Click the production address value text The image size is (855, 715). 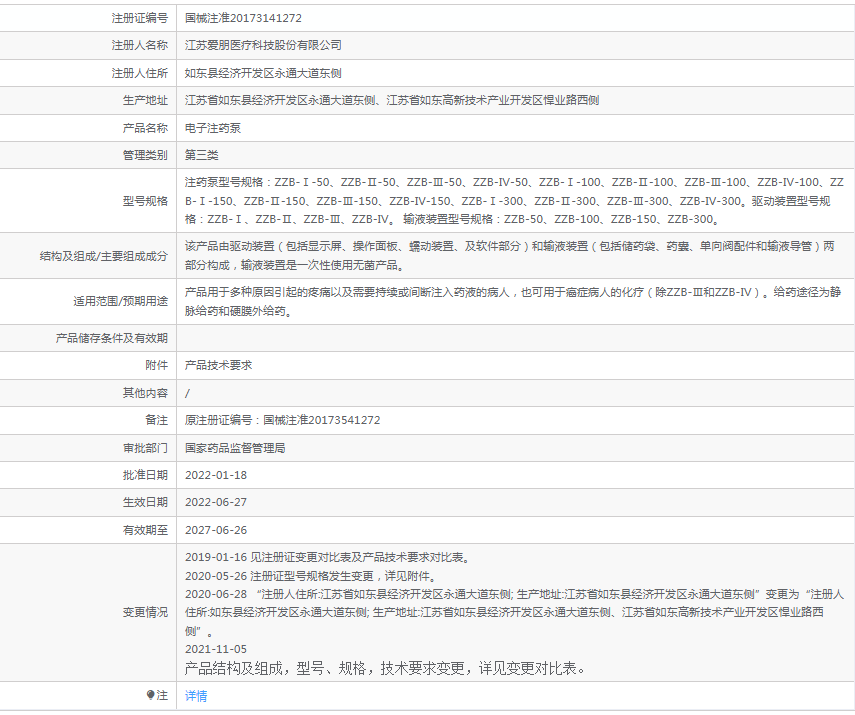pos(392,100)
